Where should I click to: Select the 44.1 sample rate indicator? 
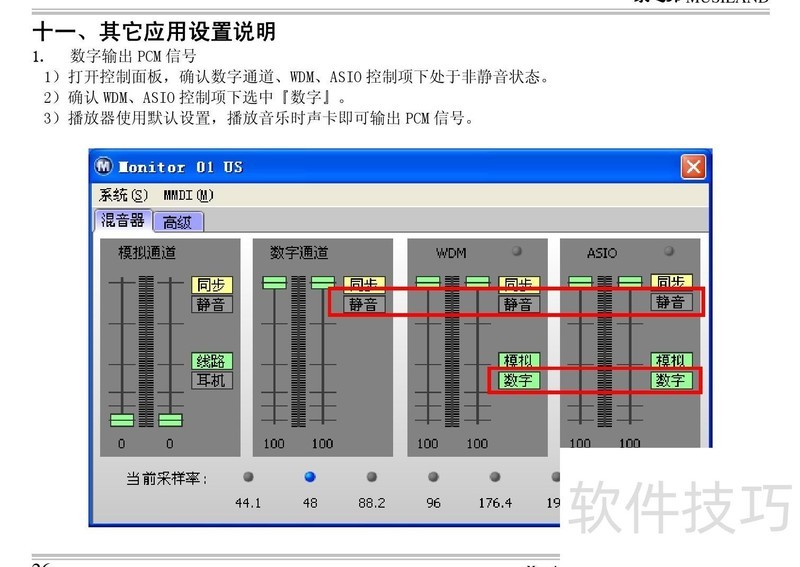click(x=248, y=477)
